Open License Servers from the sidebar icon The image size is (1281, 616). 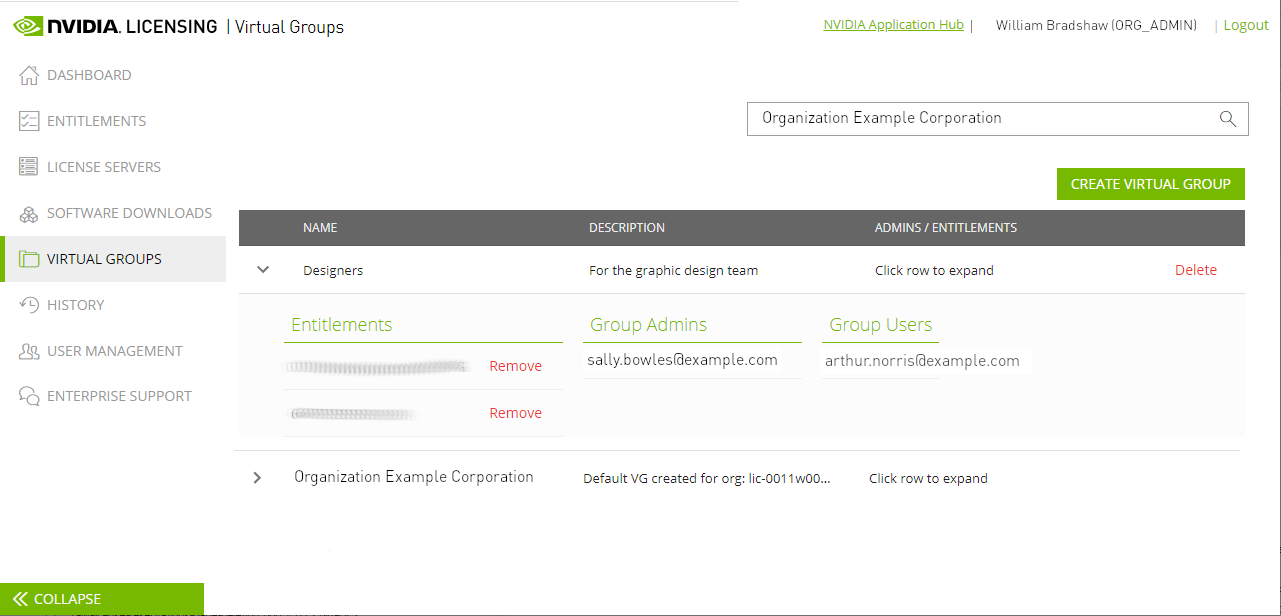tap(28, 166)
